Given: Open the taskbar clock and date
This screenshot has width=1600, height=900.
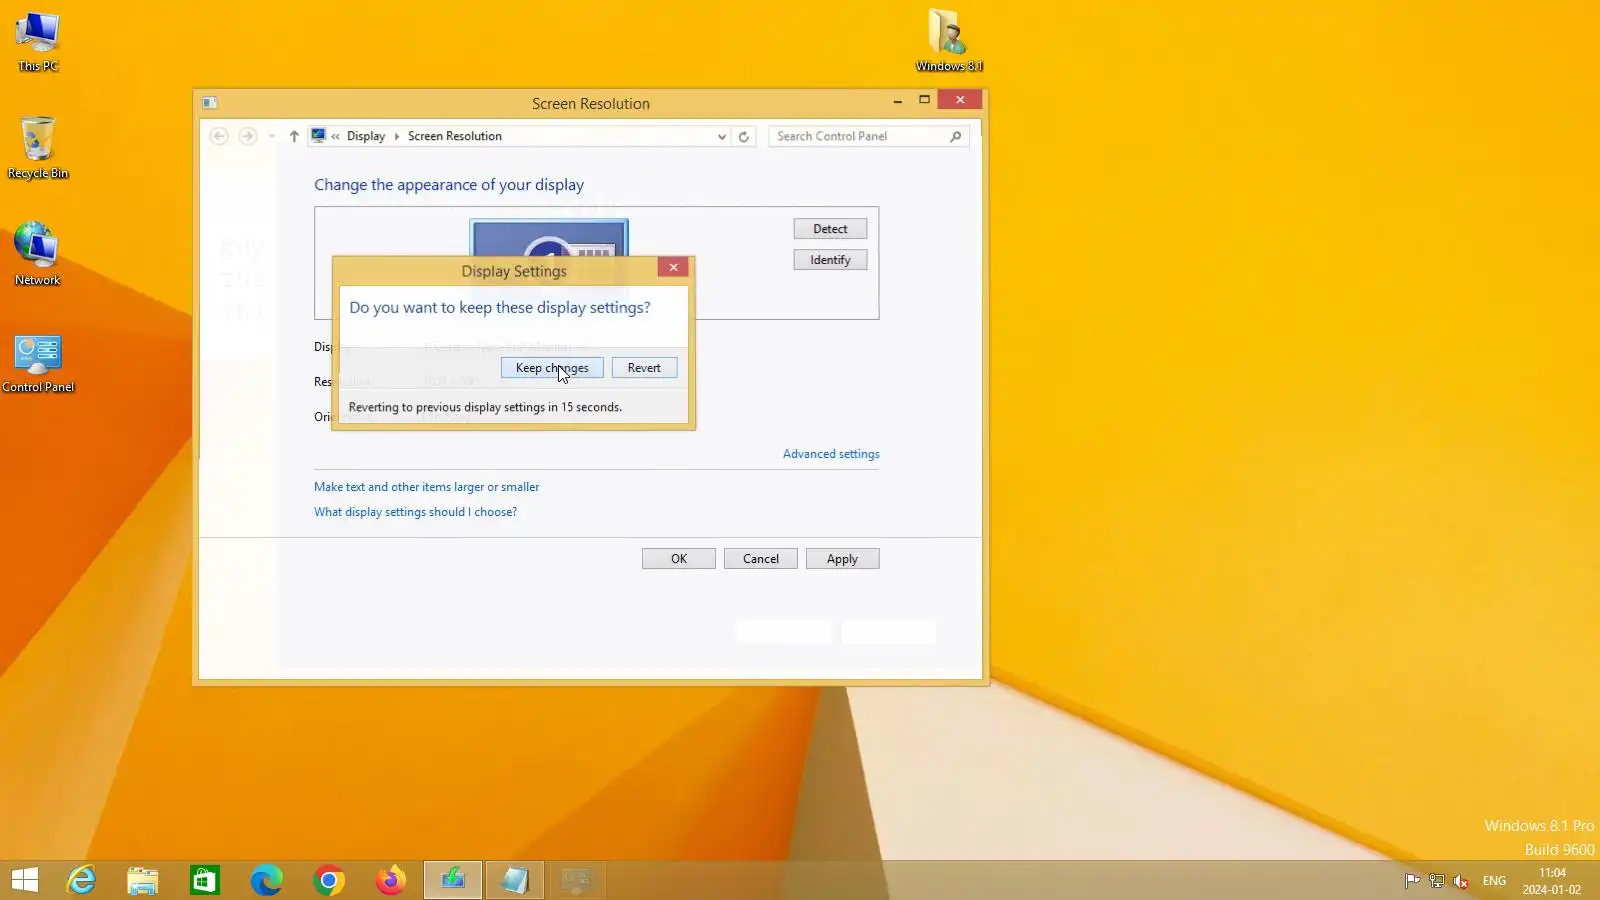Looking at the screenshot, I should 1552,881.
